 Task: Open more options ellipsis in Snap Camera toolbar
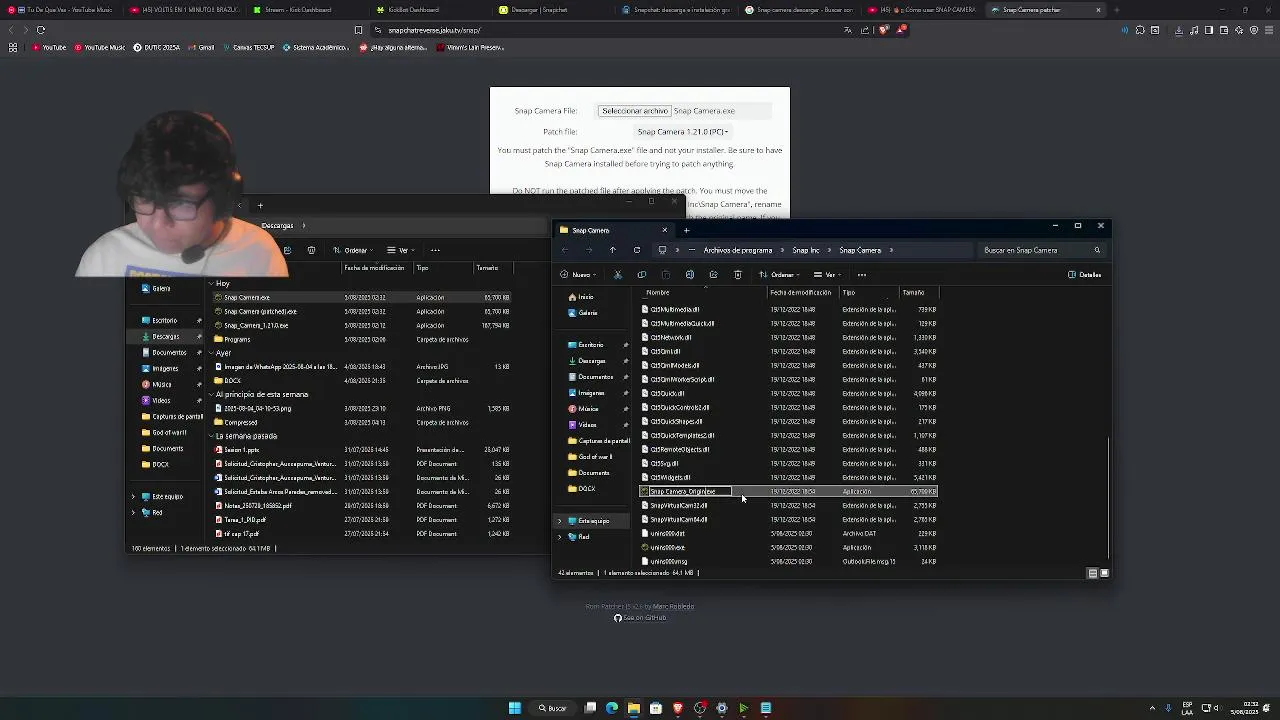pyautogui.click(x=862, y=275)
